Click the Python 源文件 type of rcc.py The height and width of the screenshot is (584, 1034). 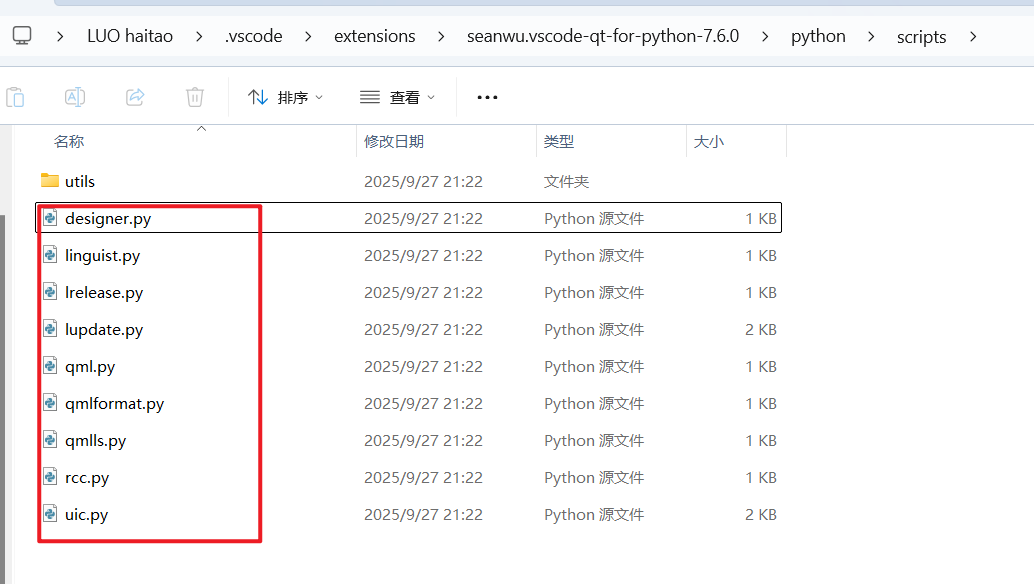pyautogui.click(x=593, y=477)
